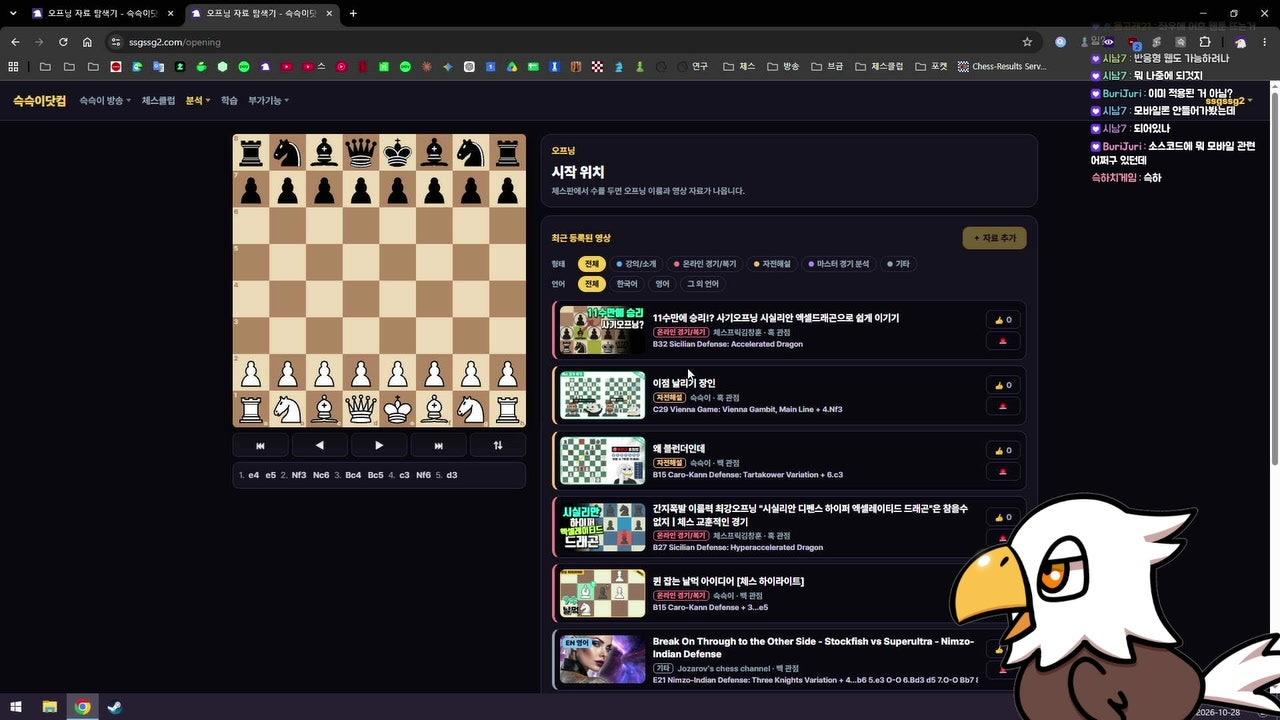Like the Hyperaccelerated Dragon video

coord(1003,517)
